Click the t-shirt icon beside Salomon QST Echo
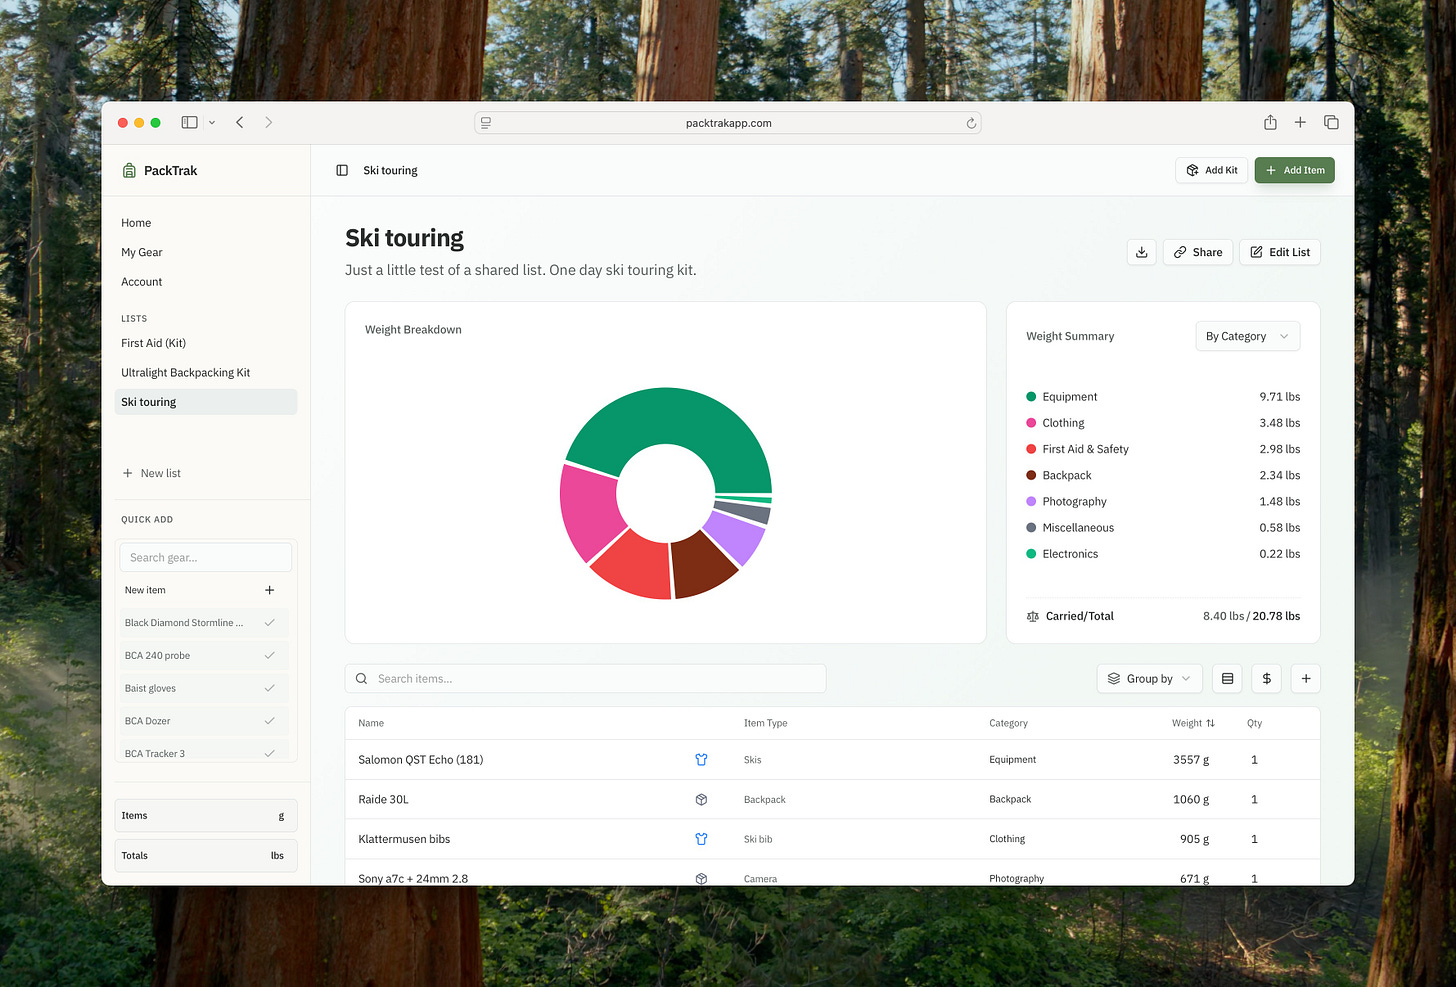The width and height of the screenshot is (1456, 987). coord(702,760)
